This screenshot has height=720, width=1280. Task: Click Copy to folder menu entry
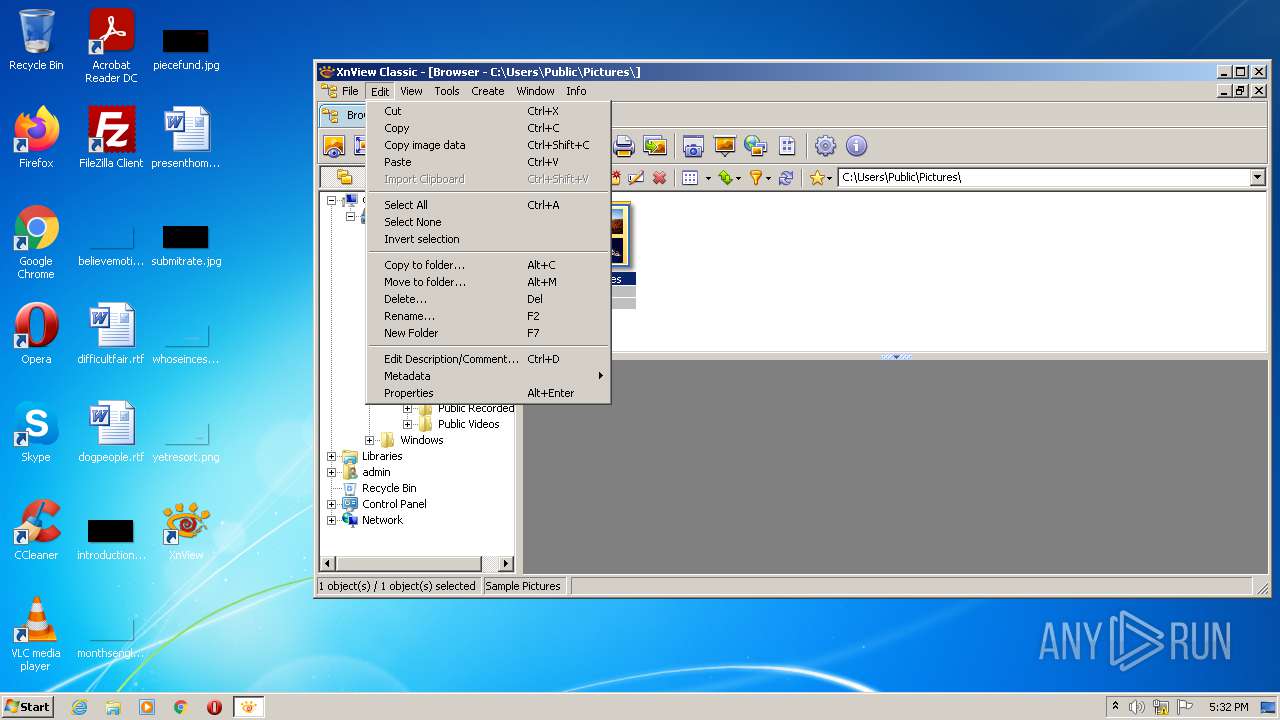pyautogui.click(x=424, y=265)
